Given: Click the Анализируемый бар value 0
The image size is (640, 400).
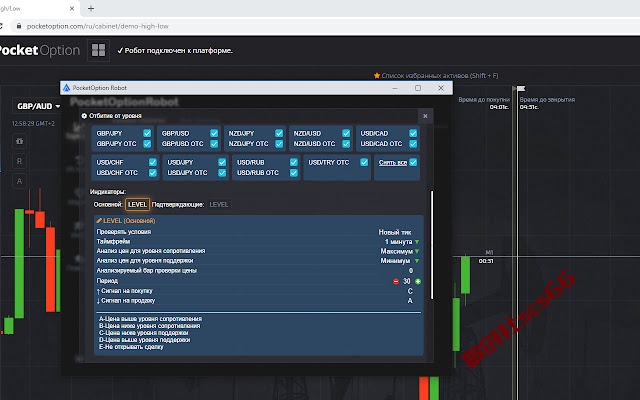Looking at the screenshot, I should pos(411,271).
